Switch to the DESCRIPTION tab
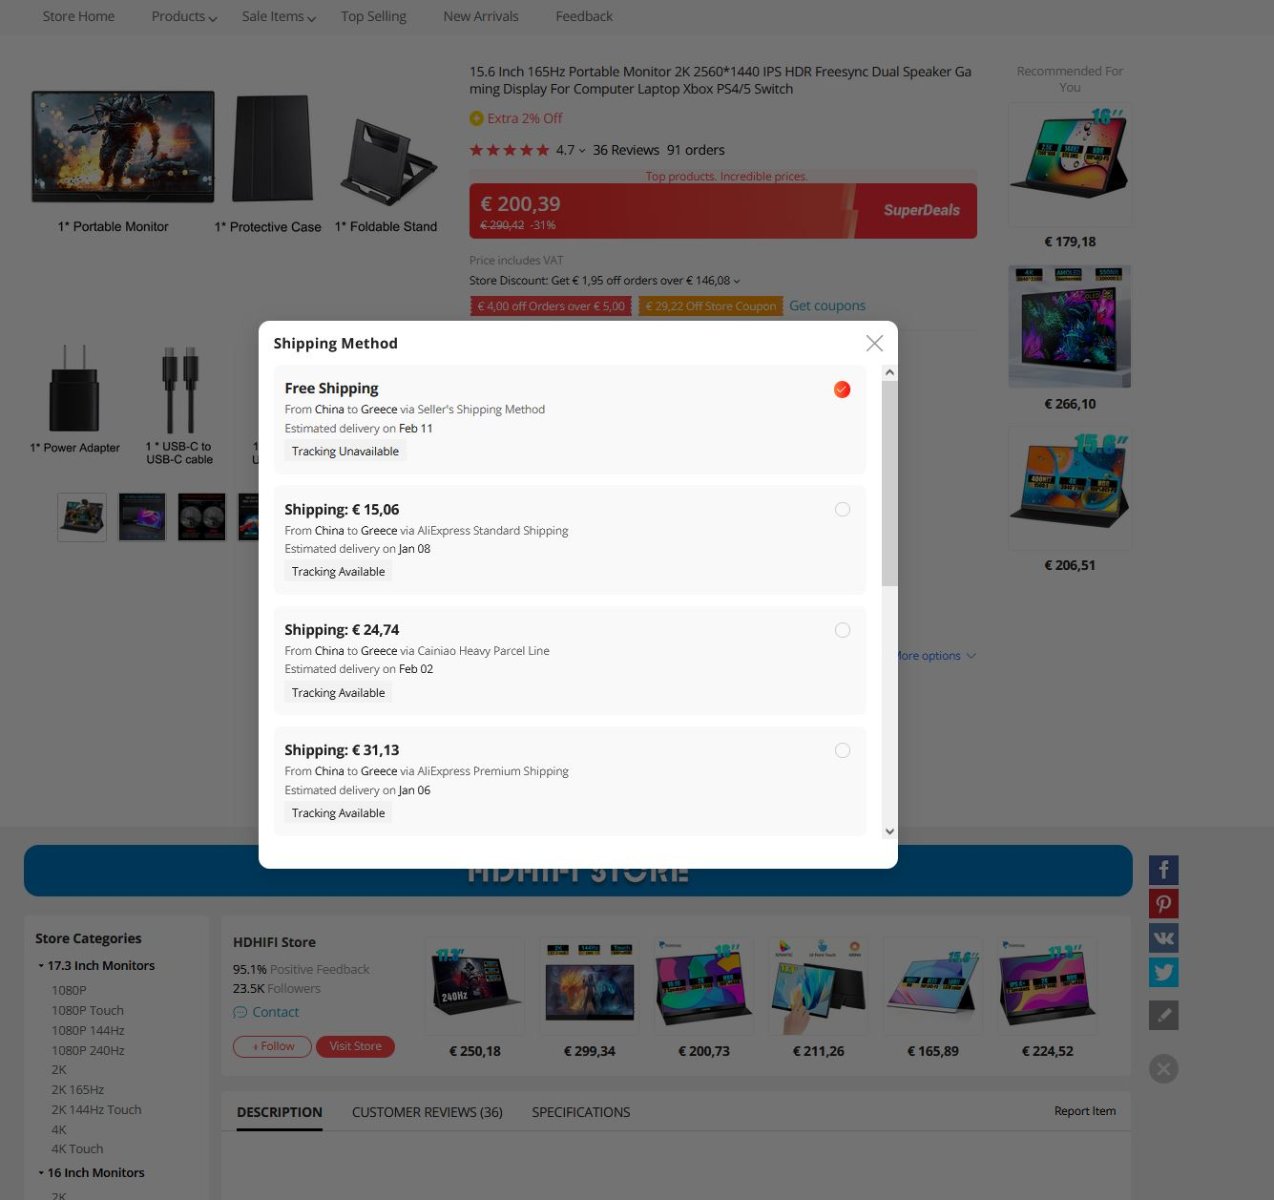 [280, 1112]
